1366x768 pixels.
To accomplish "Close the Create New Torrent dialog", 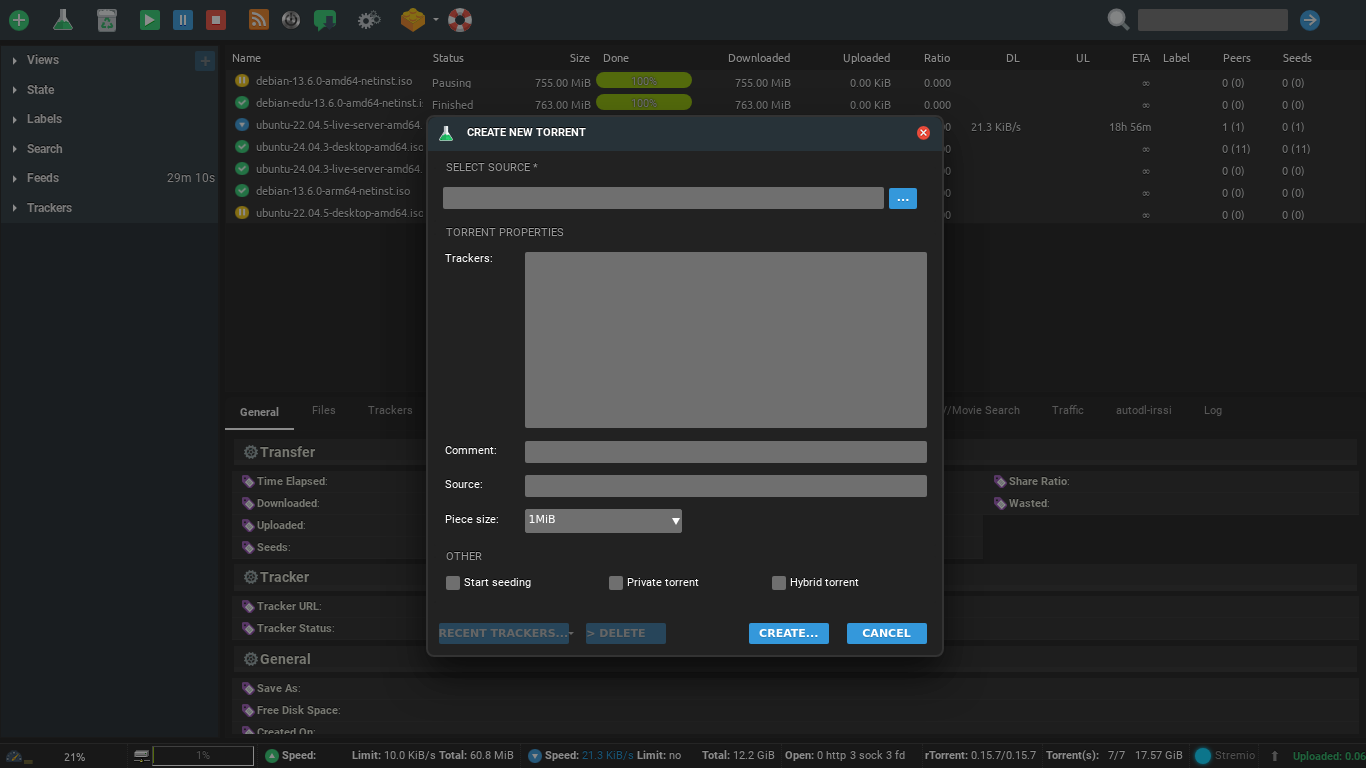I will pyautogui.click(x=923, y=132).
